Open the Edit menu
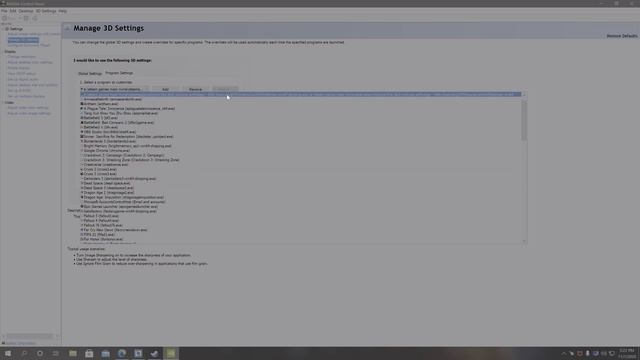 click(13, 11)
